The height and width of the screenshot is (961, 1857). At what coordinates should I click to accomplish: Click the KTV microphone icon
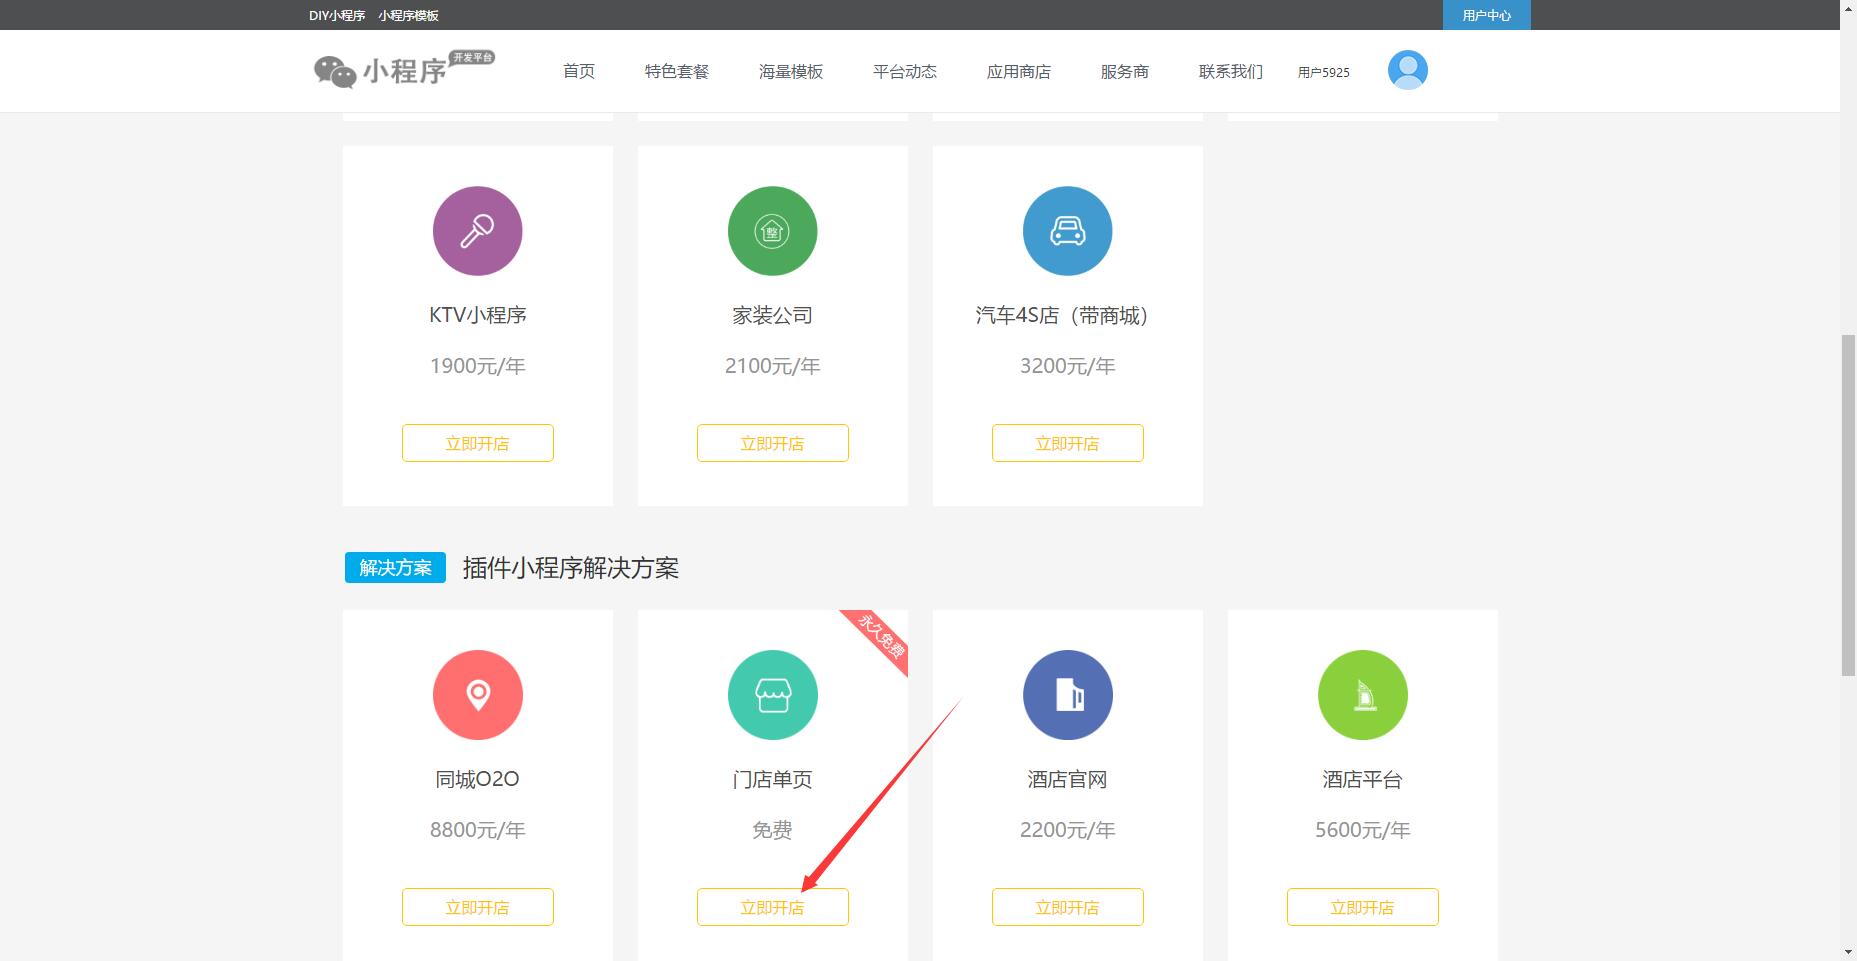tap(477, 231)
